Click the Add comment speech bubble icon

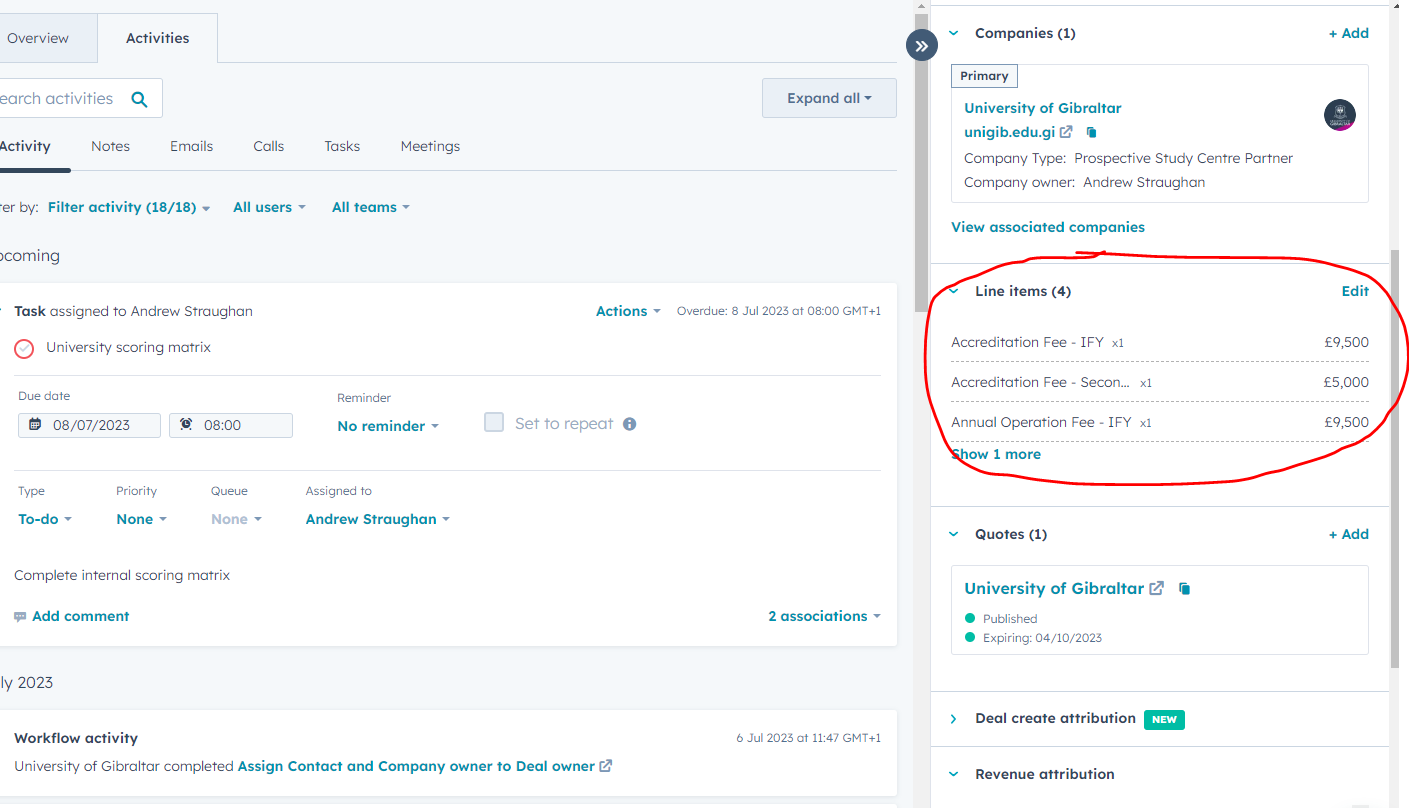[x=20, y=617]
